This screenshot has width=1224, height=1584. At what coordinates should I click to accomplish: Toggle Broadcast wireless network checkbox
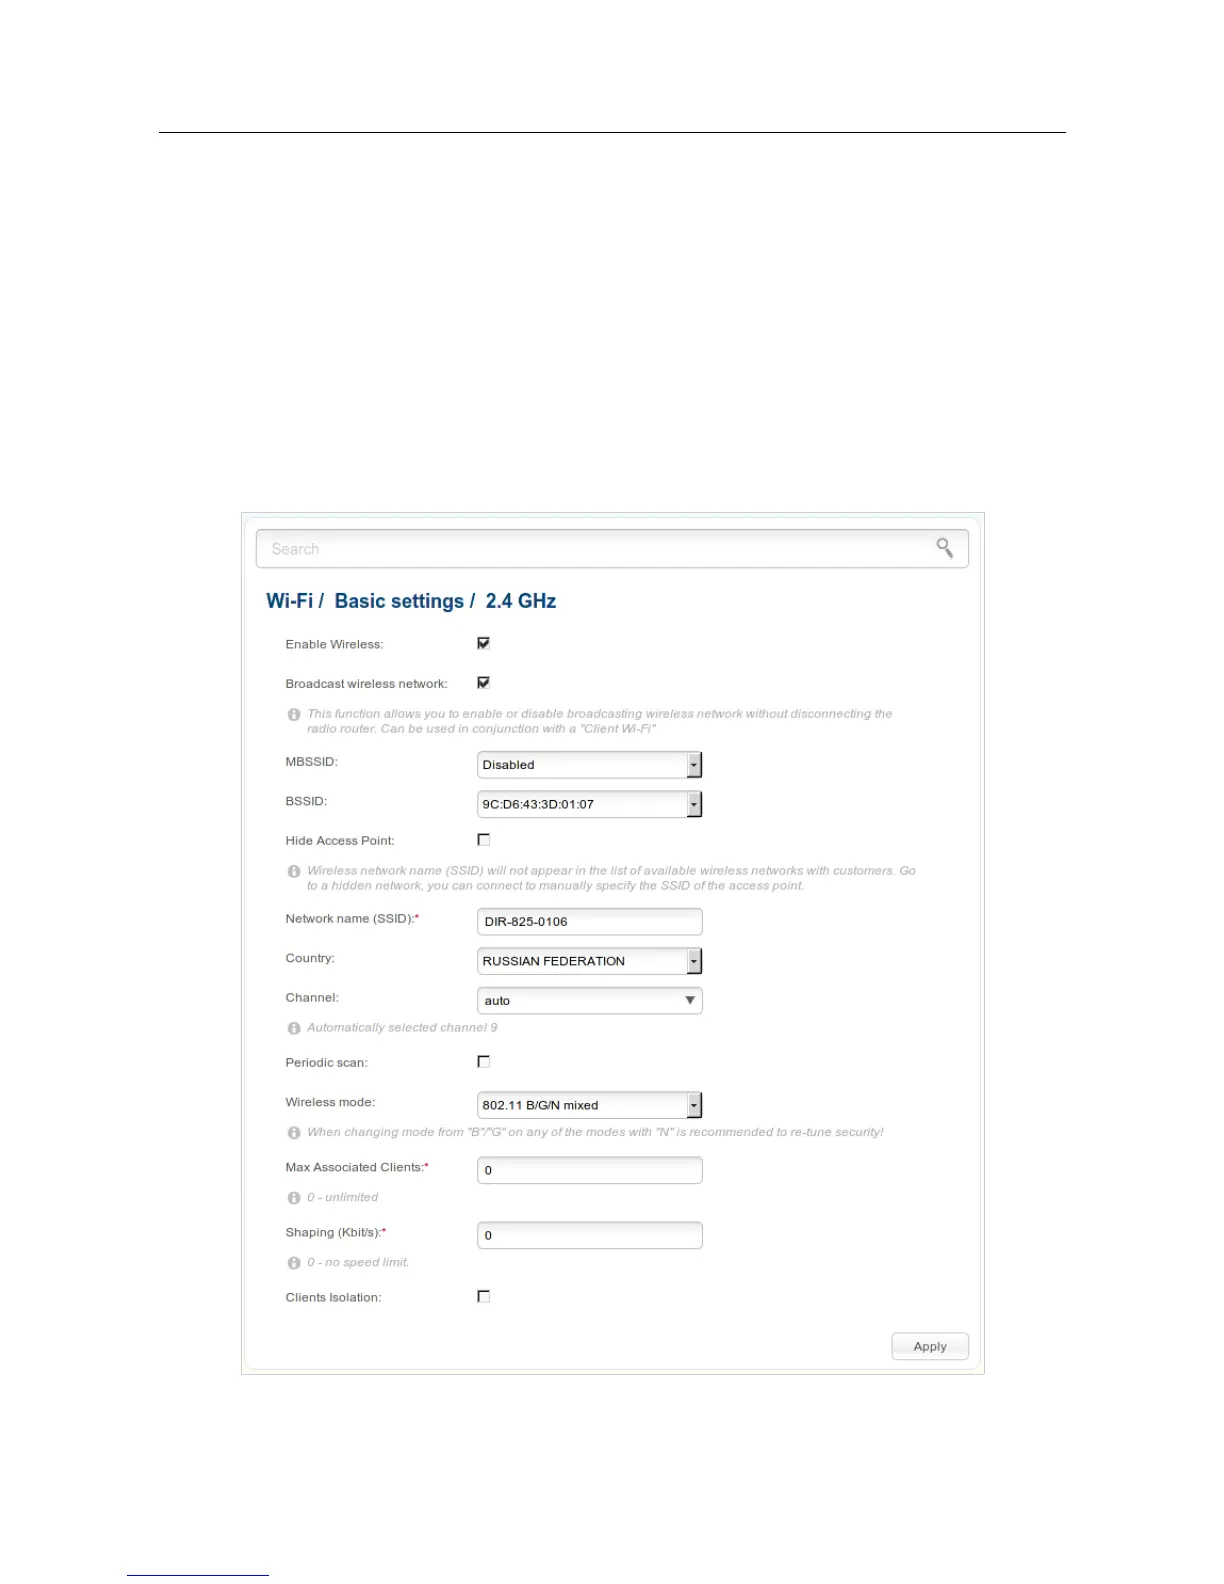click(x=484, y=682)
